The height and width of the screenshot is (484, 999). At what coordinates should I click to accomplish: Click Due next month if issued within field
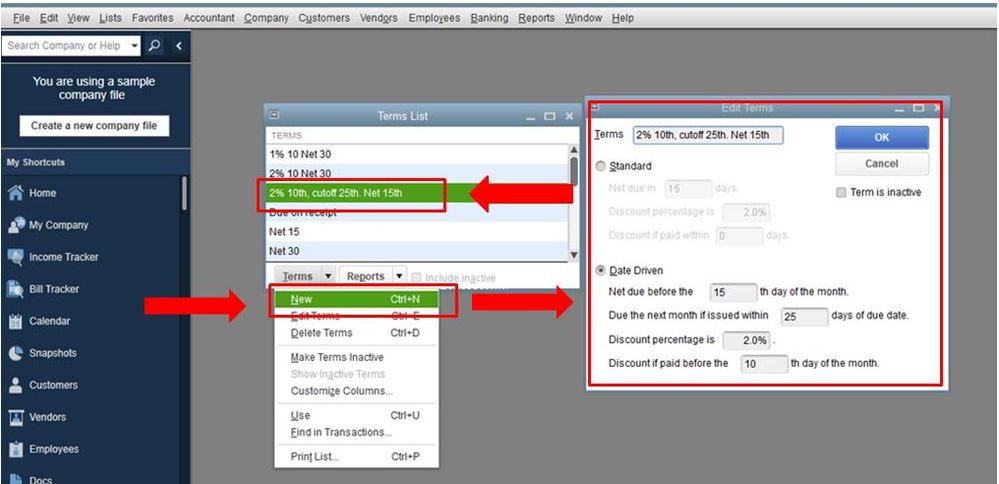pyautogui.click(x=804, y=317)
